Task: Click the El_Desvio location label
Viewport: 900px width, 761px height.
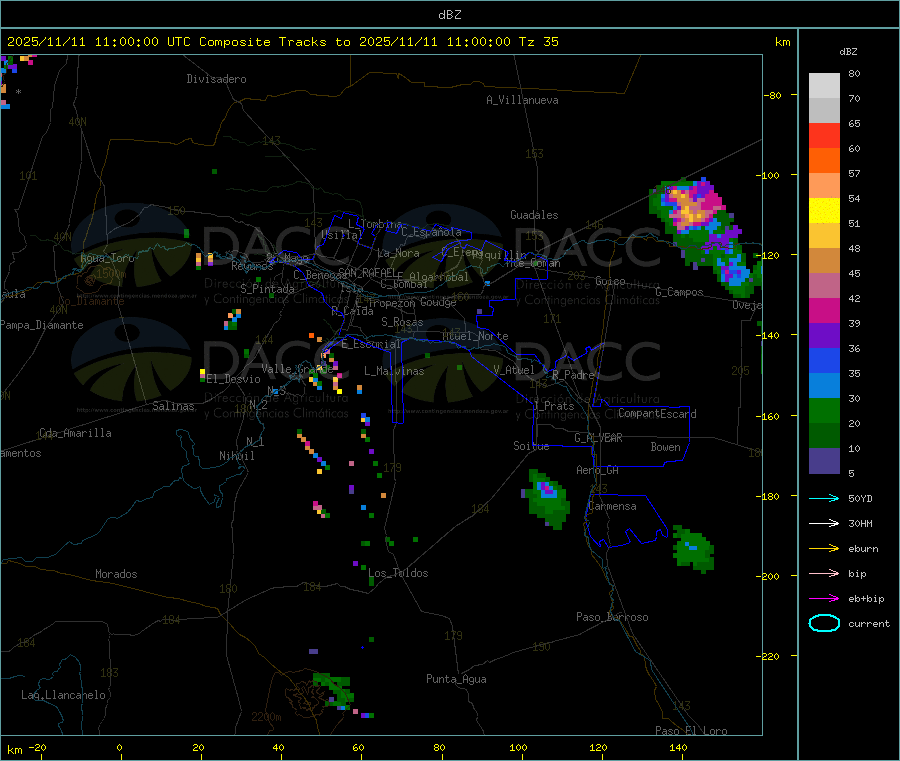Action: [233, 379]
